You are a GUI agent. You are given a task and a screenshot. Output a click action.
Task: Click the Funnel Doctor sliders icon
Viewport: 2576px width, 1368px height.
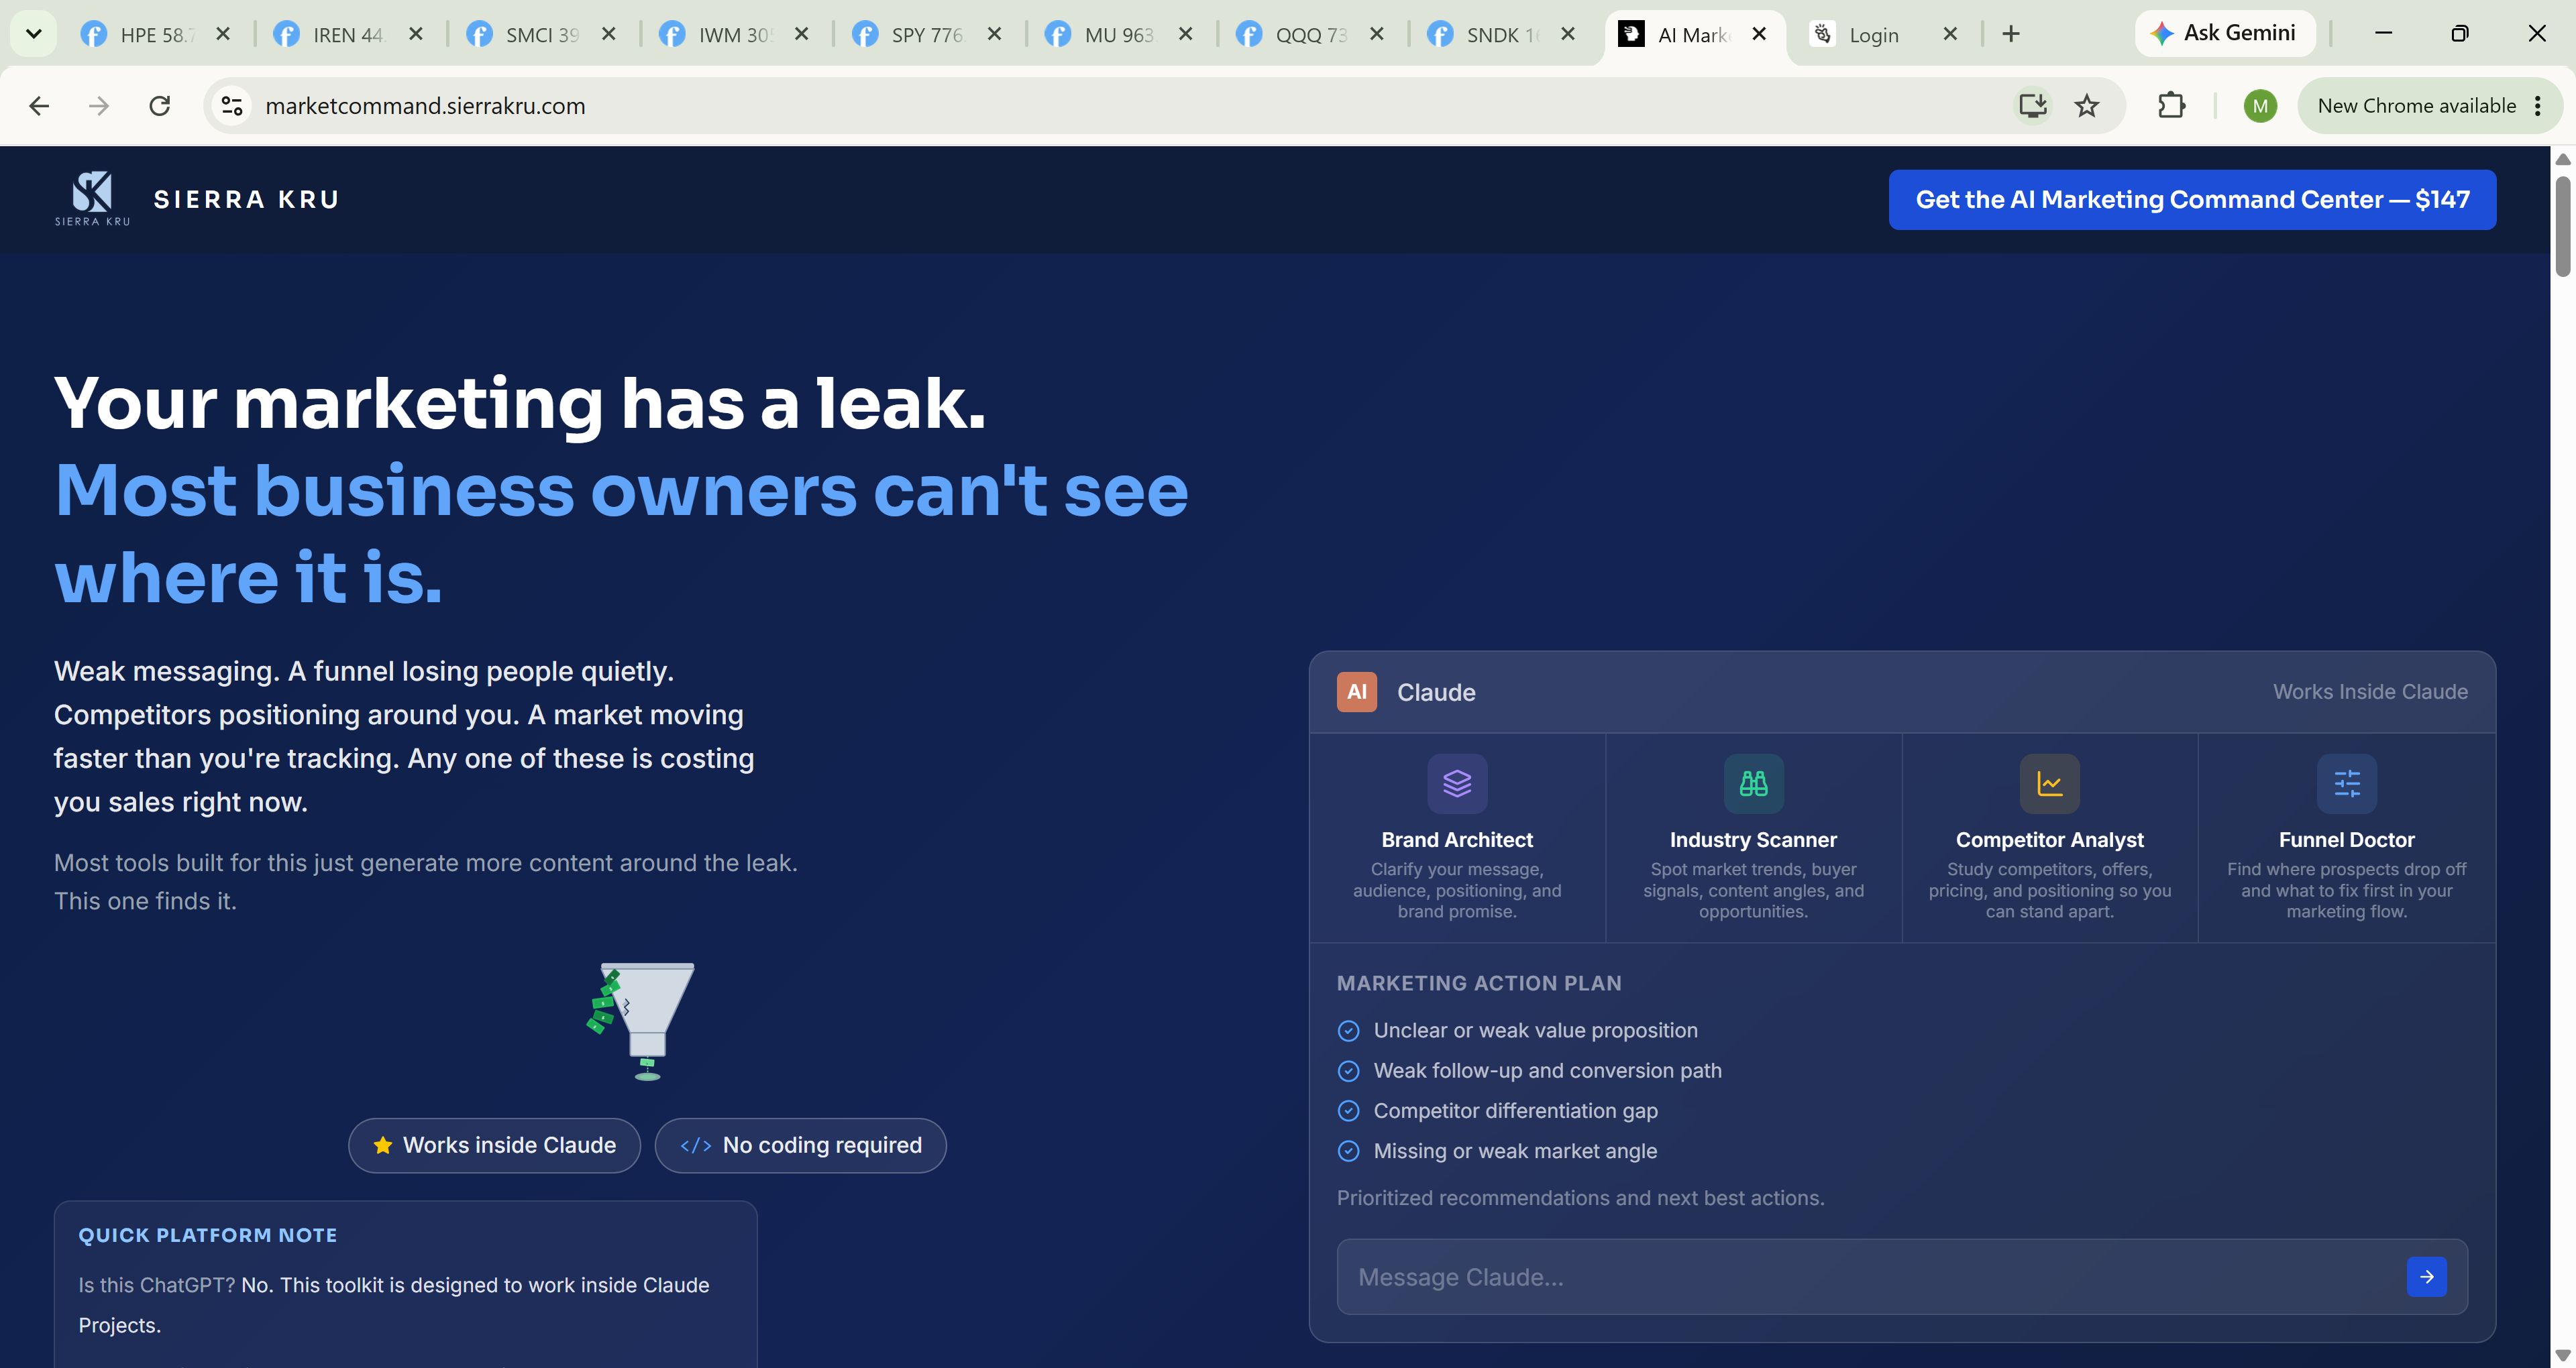click(x=2346, y=783)
